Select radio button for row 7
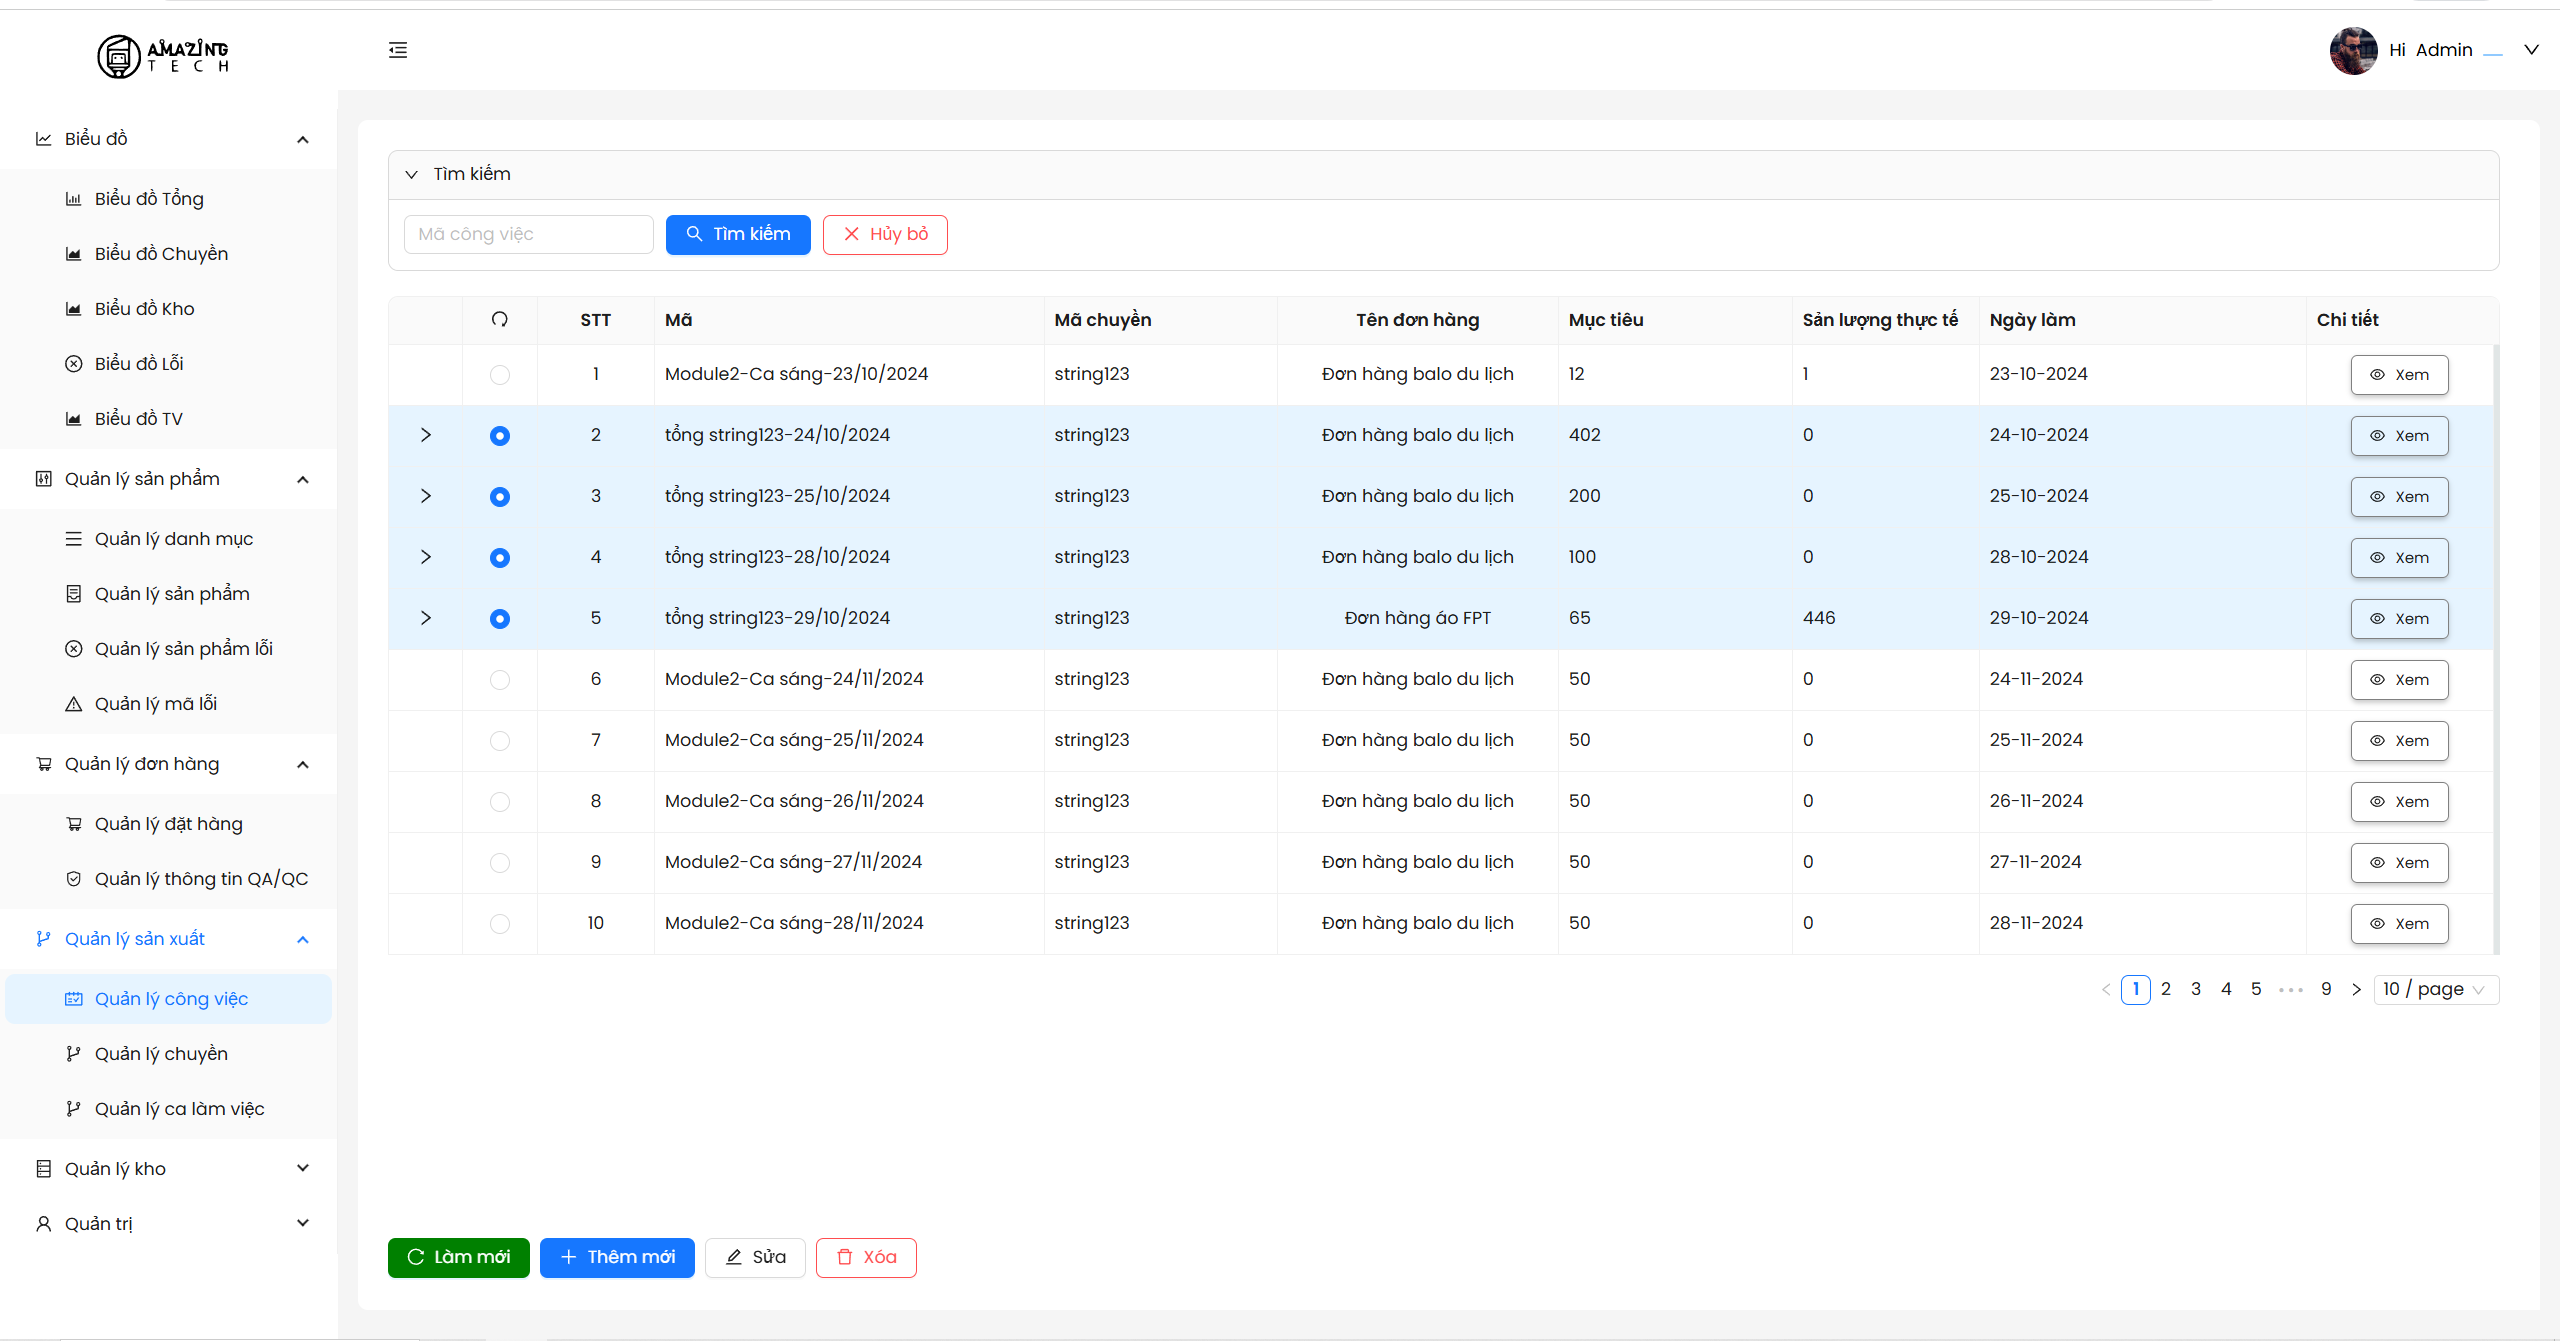This screenshot has width=2560, height=1341. (500, 741)
